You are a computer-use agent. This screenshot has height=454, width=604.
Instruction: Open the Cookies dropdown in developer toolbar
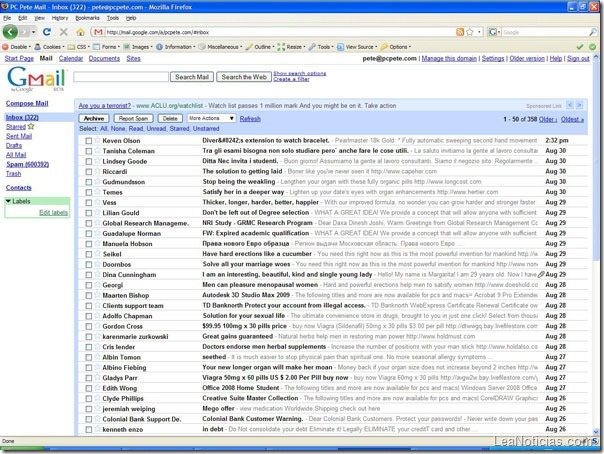[x=49, y=47]
